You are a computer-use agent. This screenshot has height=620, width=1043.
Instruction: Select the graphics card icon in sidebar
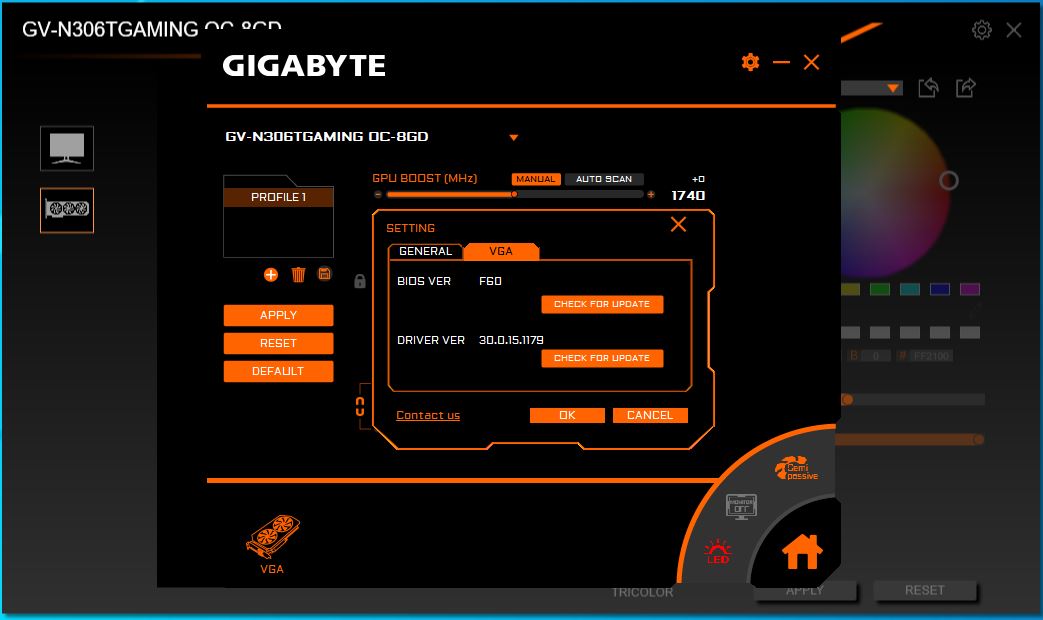(x=67, y=210)
